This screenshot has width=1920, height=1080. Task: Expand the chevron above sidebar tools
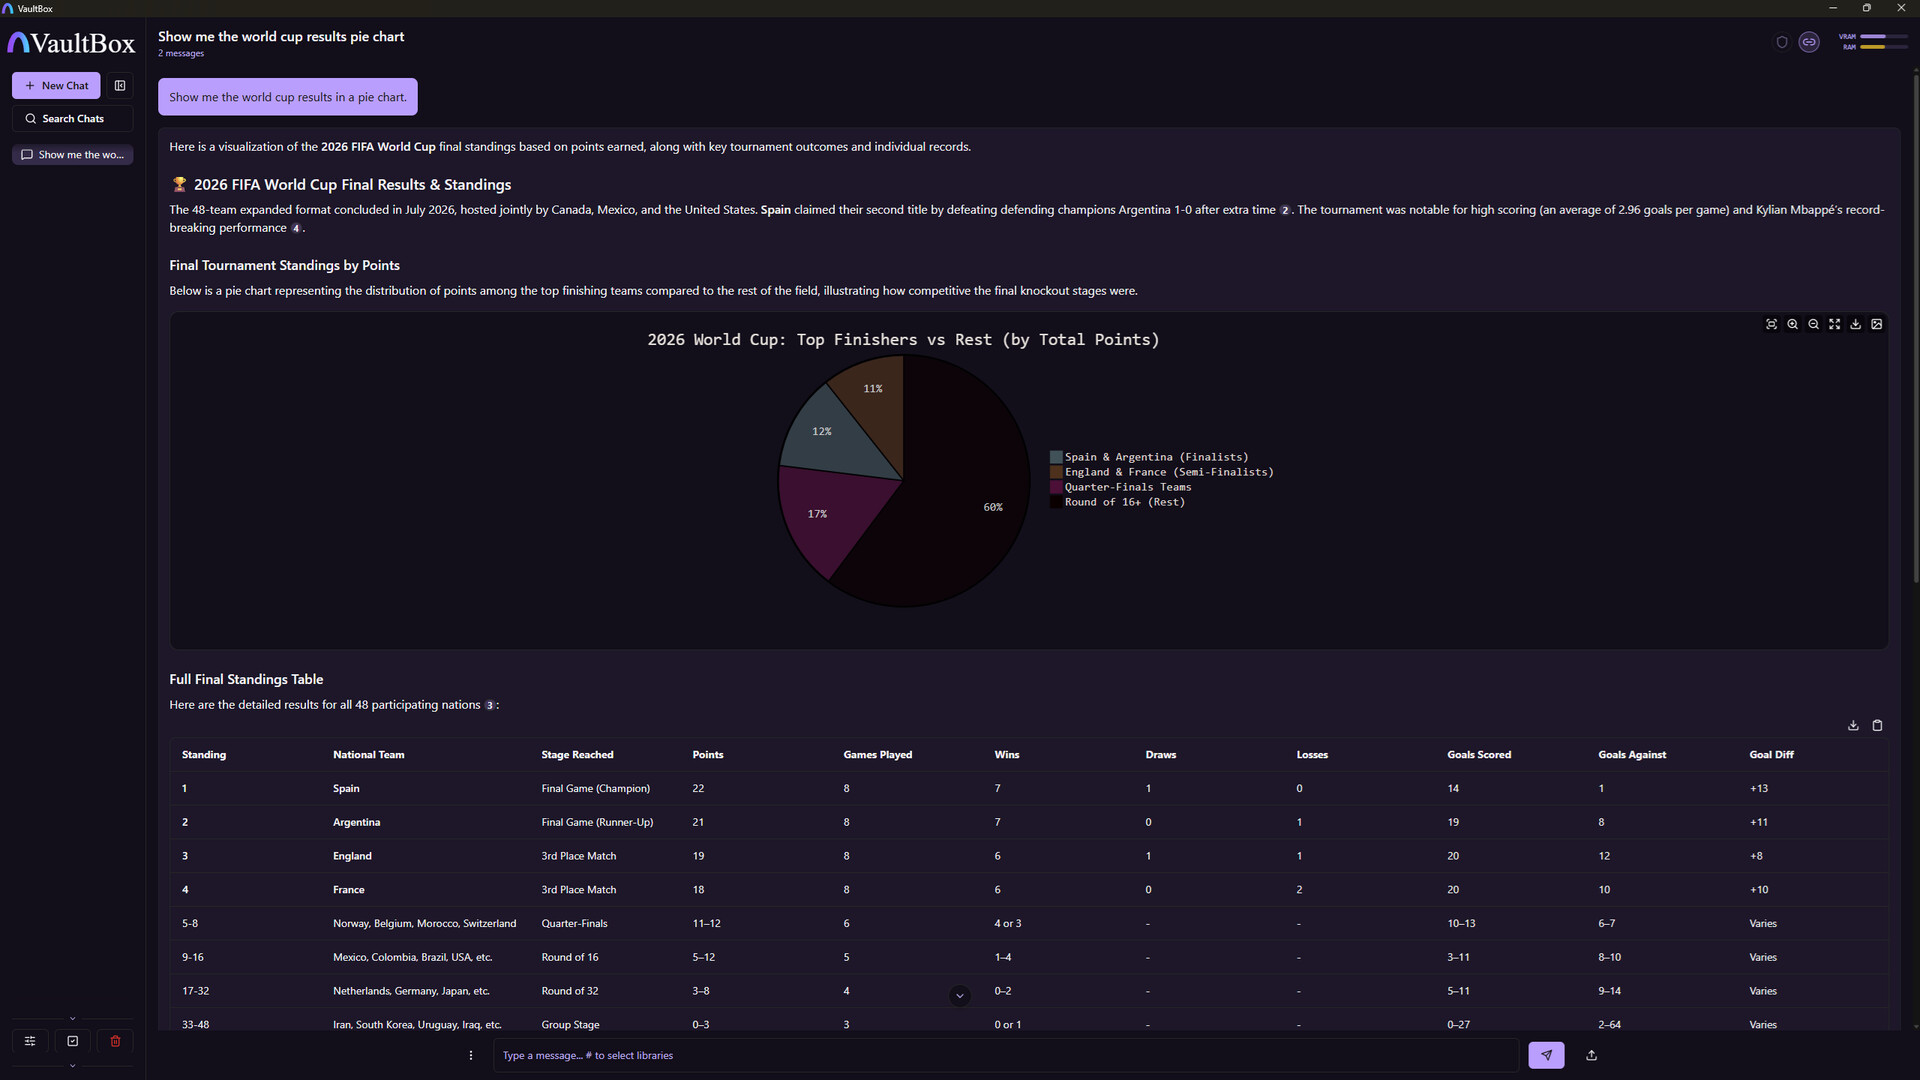(x=72, y=1019)
